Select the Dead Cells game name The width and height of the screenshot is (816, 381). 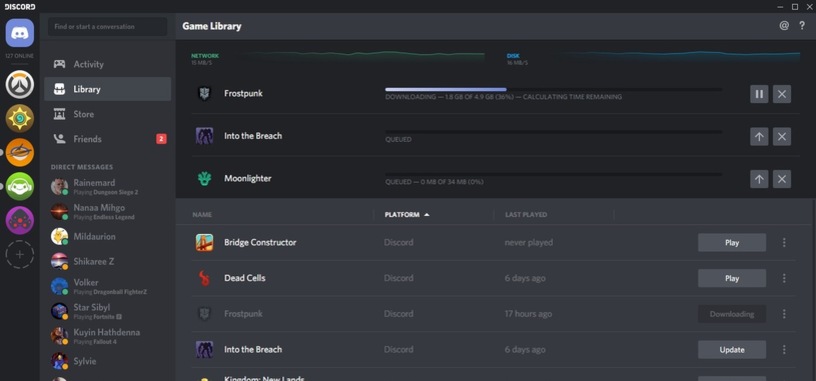point(245,278)
